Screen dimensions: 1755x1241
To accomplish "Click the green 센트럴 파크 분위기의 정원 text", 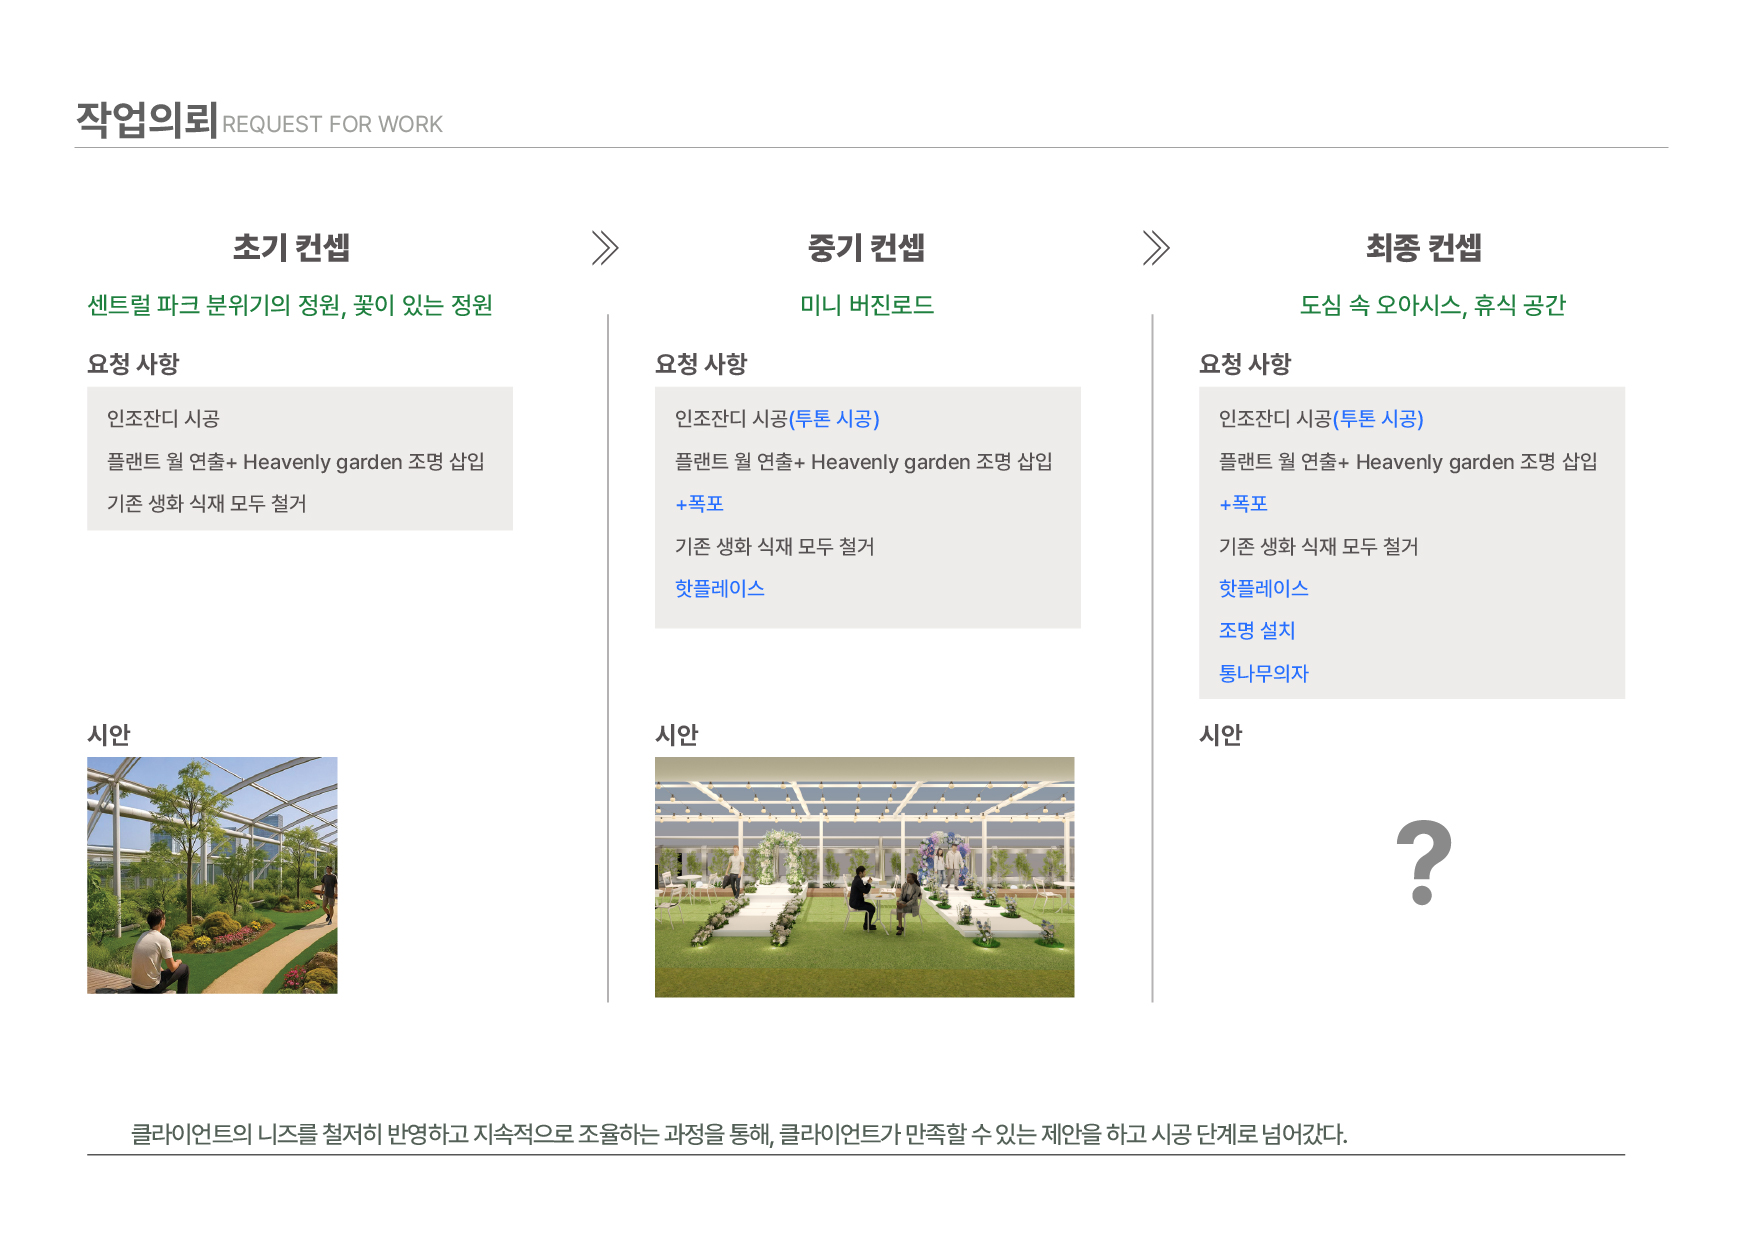I will [x=290, y=305].
